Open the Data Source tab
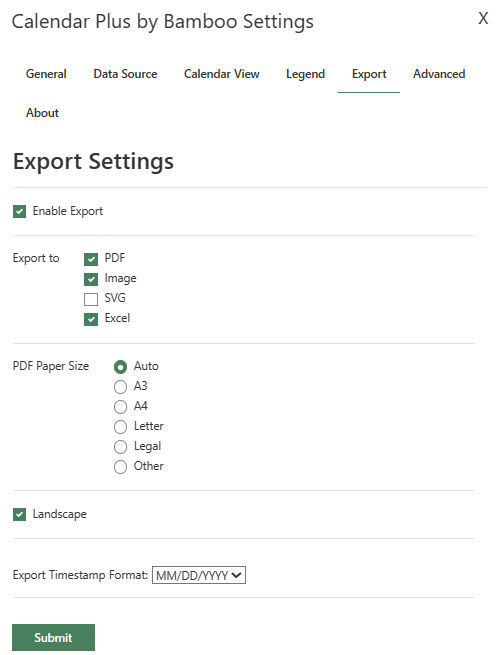This screenshot has width=498, height=655. [125, 74]
